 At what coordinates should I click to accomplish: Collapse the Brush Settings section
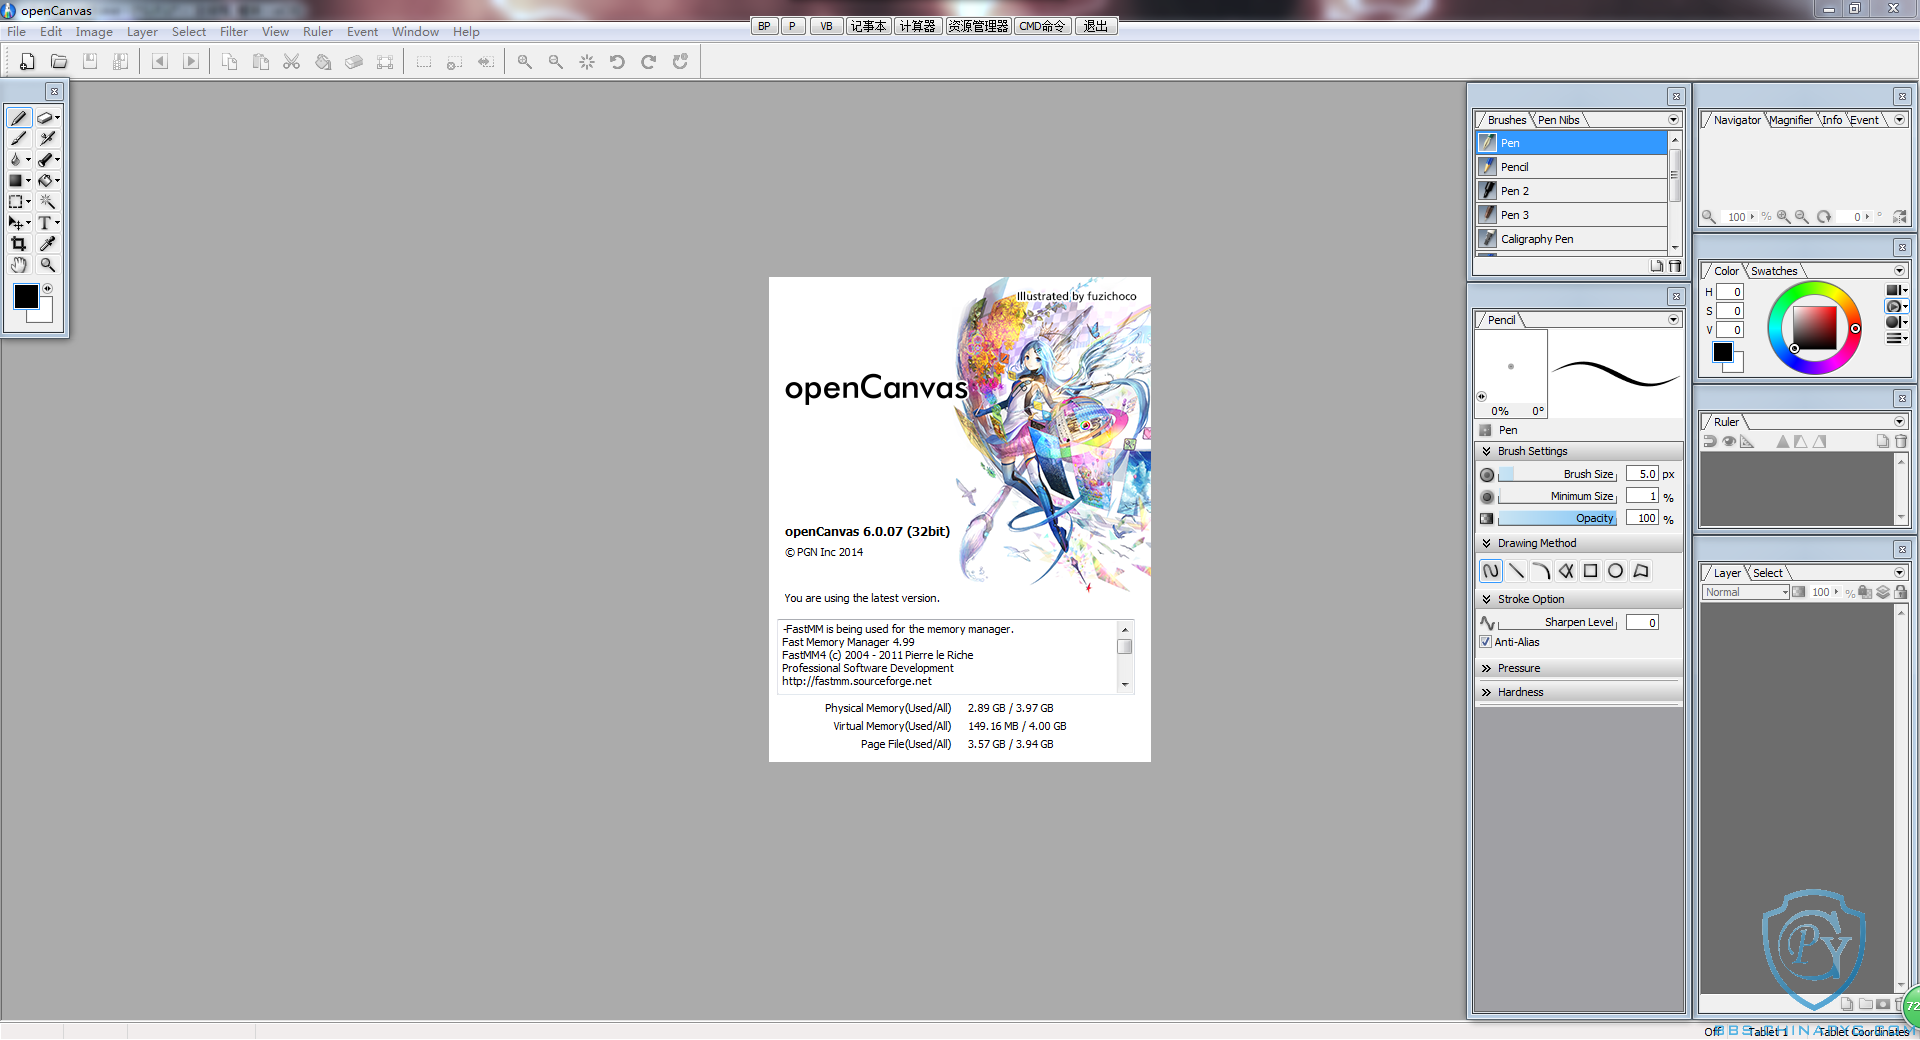(1487, 451)
